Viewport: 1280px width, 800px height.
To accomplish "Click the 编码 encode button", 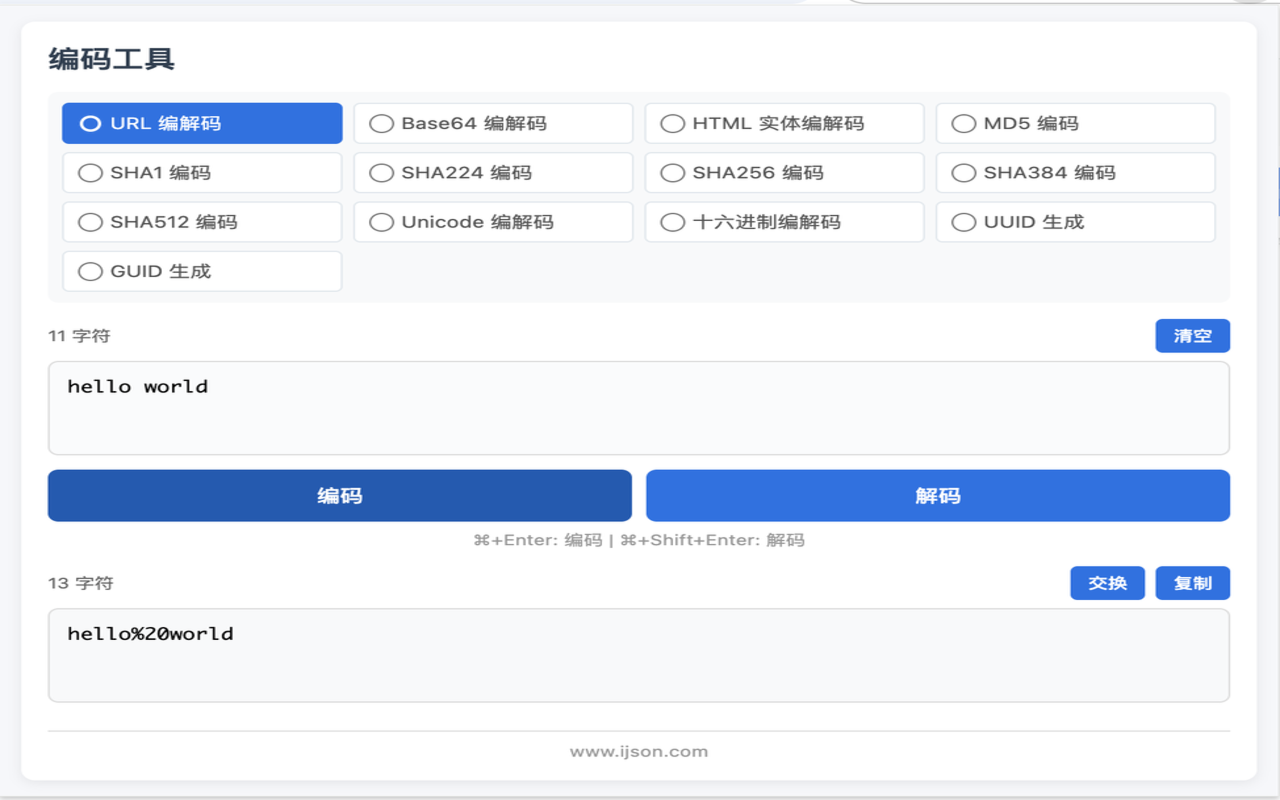I will [340, 496].
